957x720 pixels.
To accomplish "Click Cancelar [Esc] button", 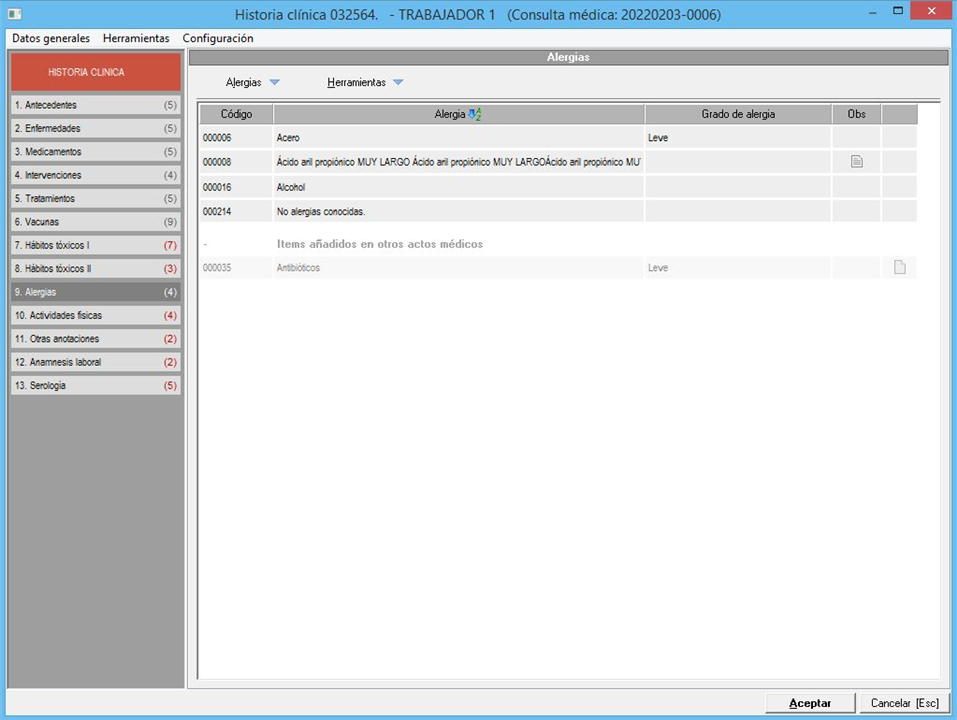I will point(904,703).
